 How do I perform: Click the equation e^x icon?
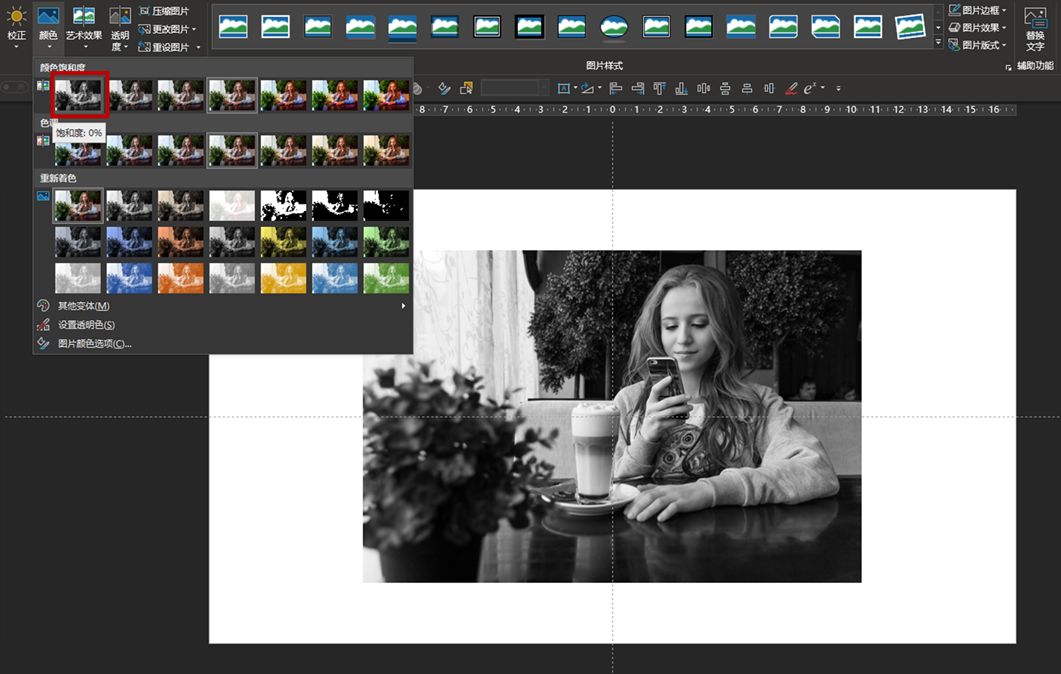(810, 88)
